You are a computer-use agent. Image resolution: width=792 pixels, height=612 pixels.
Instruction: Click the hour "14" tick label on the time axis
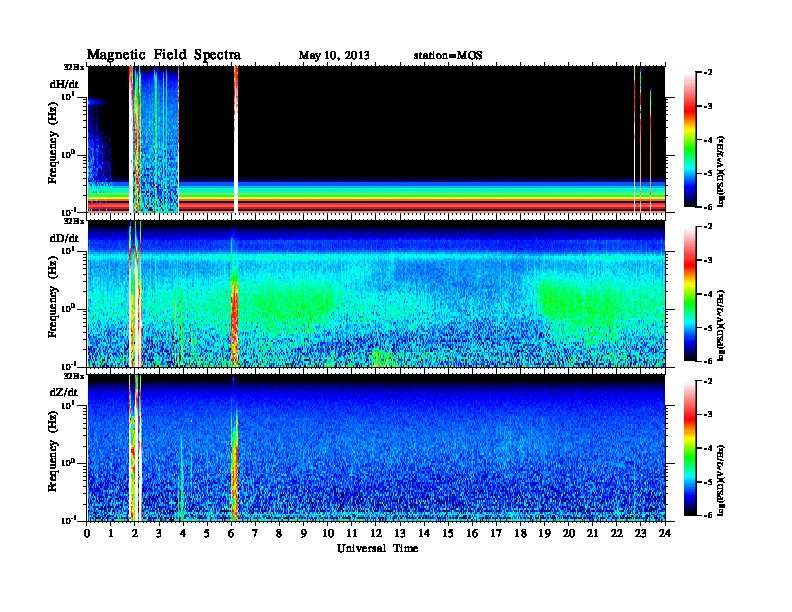click(424, 533)
